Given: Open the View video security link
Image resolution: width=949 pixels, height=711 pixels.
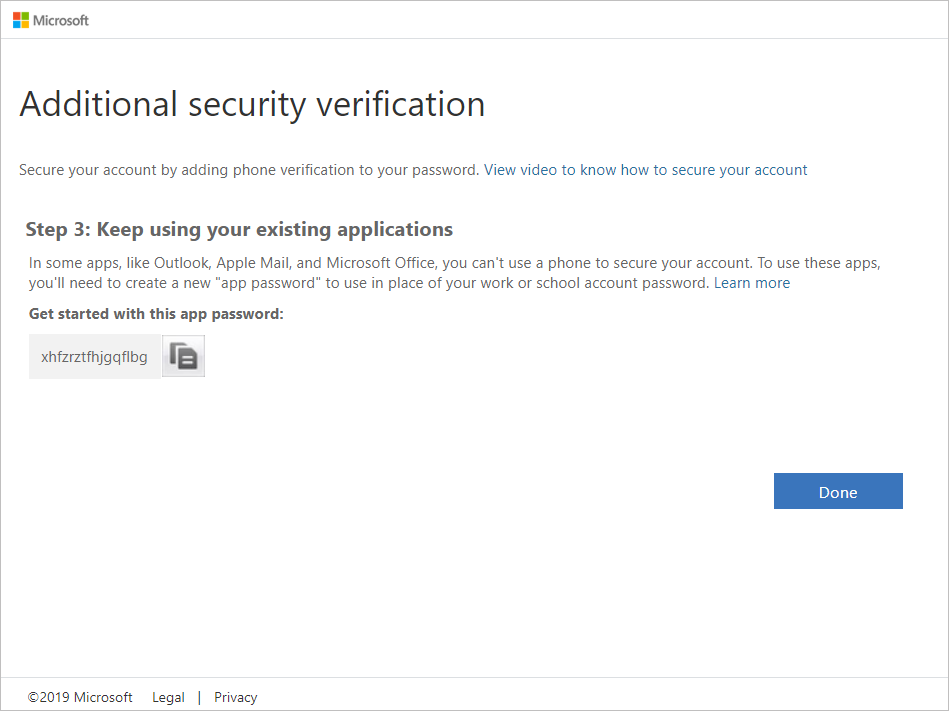Looking at the screenshot, I should tap(645, 170).
